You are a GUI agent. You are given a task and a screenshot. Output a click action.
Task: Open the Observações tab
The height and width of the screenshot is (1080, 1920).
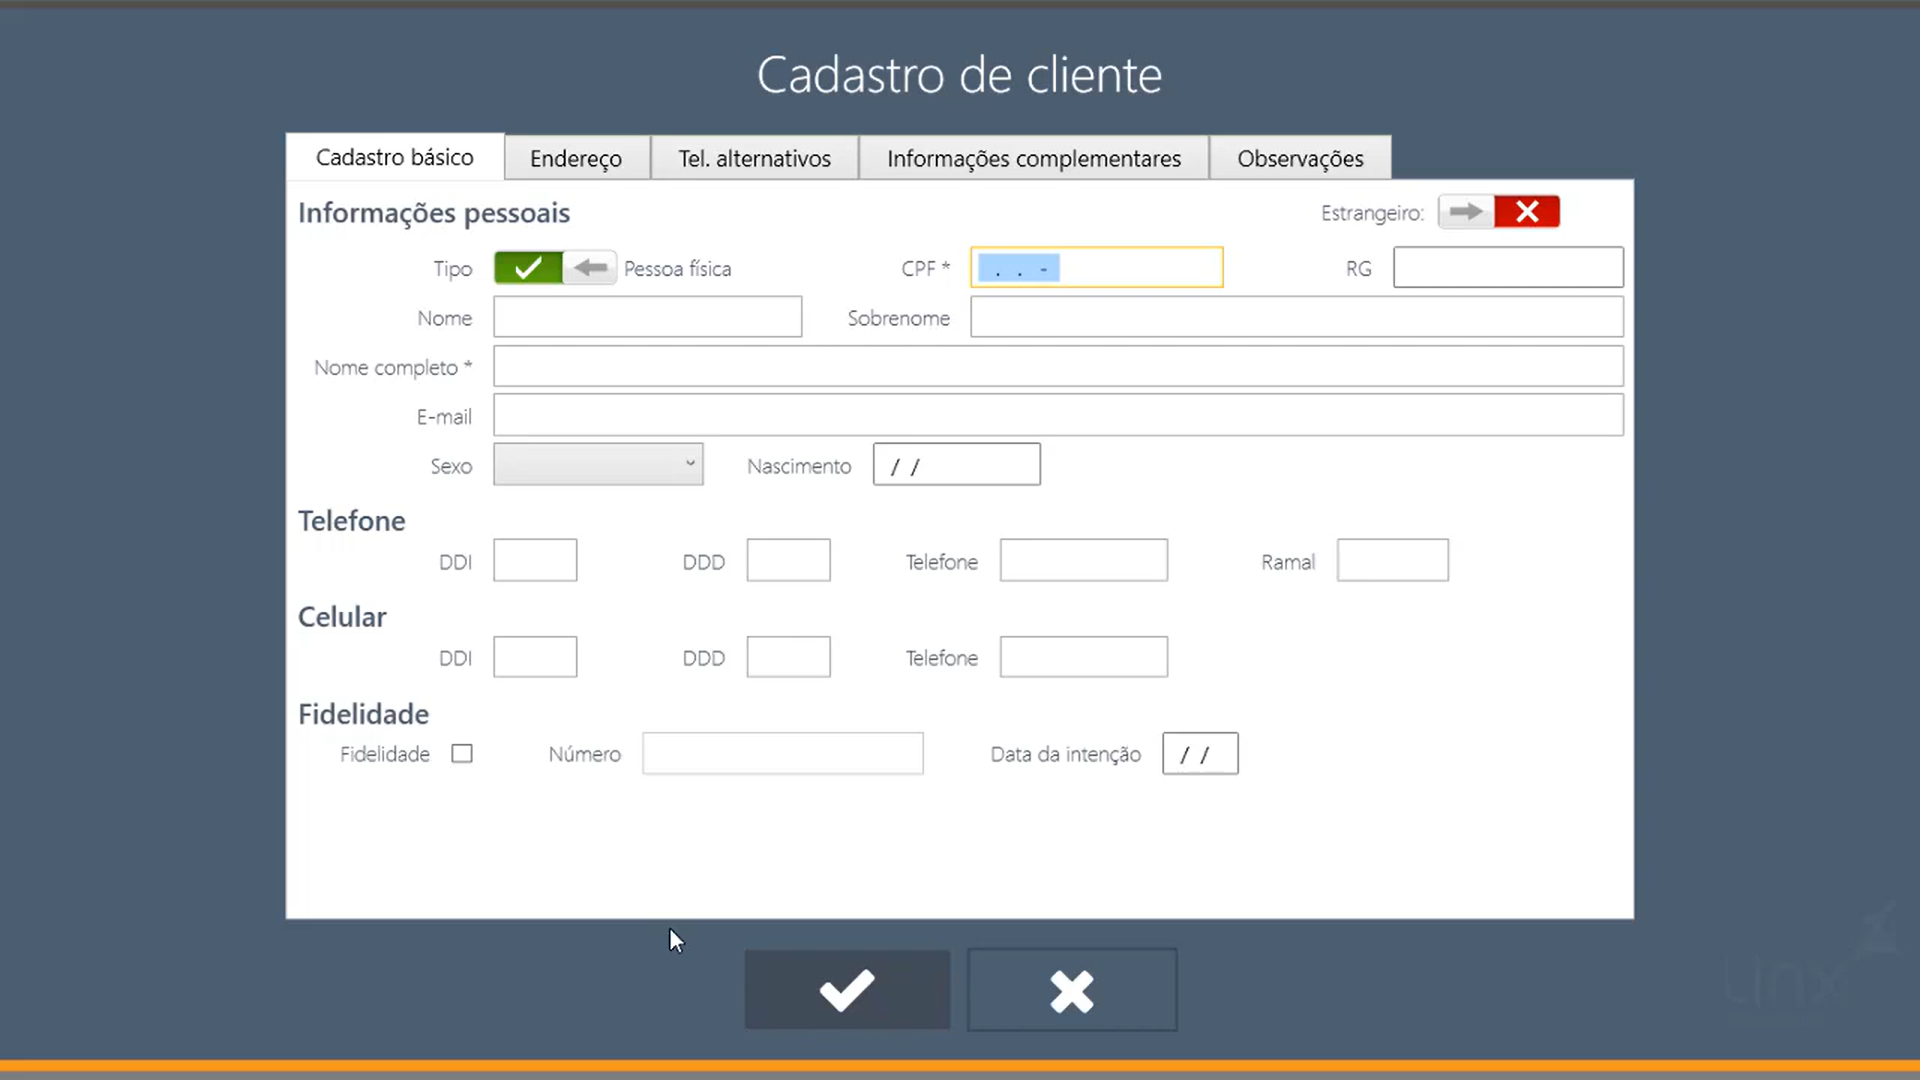1300,158
